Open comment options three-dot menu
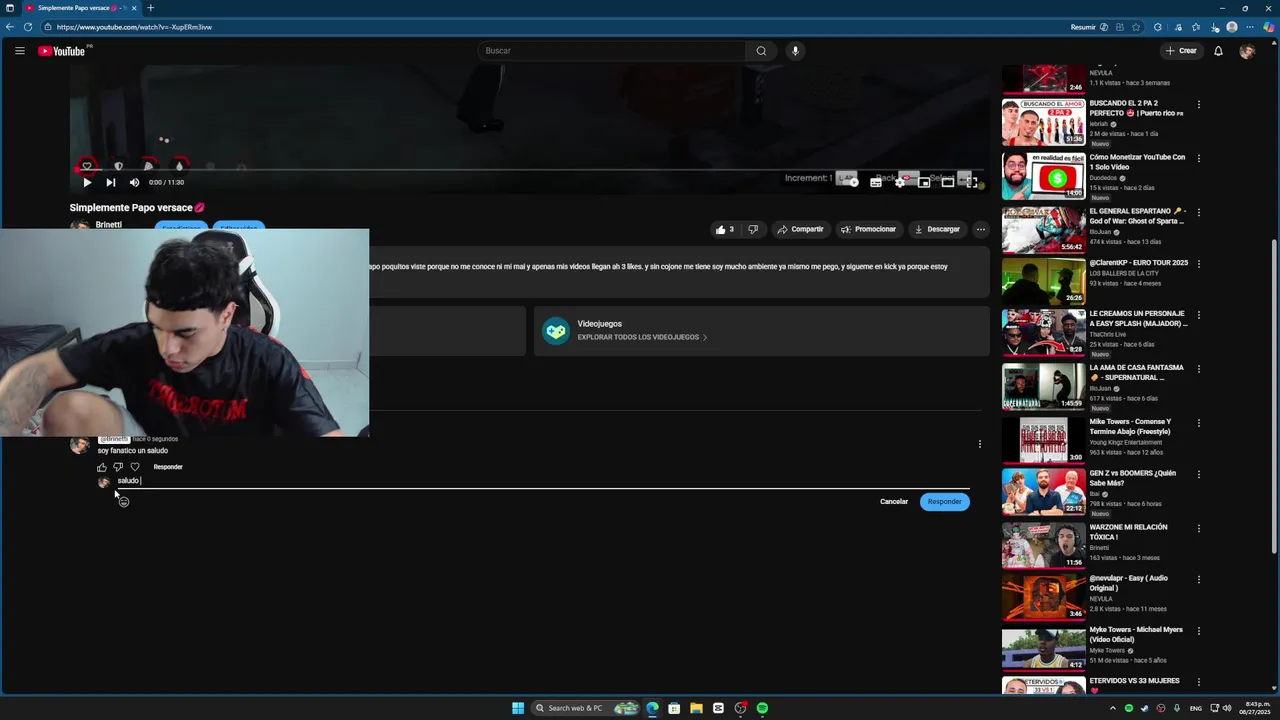Image resolution: width=1280 pixels, height=720 pixels. pos(980,444)
